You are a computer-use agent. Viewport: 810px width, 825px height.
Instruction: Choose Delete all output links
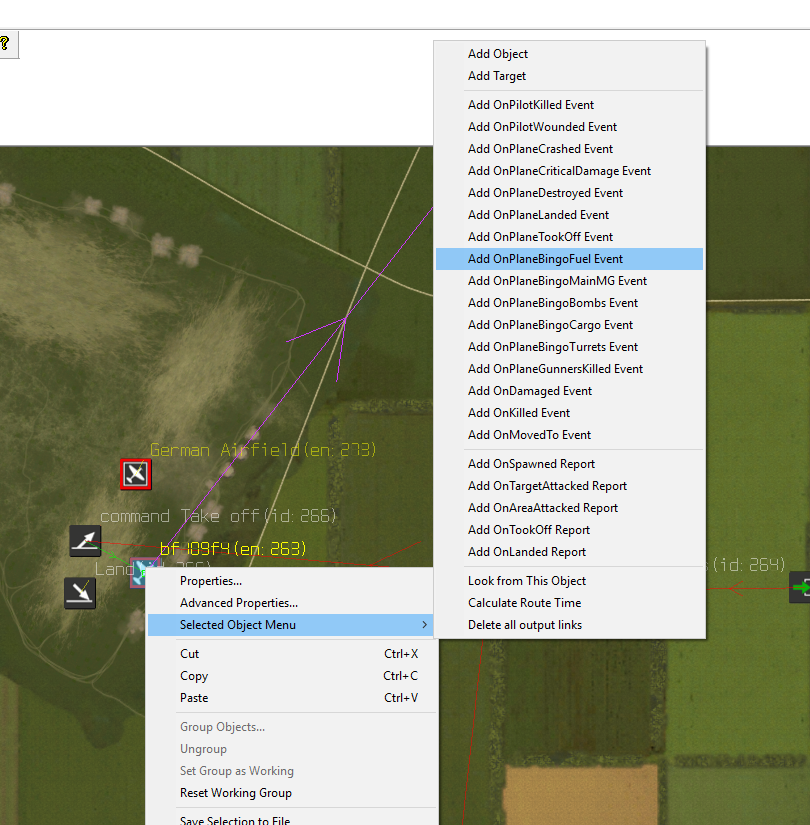[569, 625]
